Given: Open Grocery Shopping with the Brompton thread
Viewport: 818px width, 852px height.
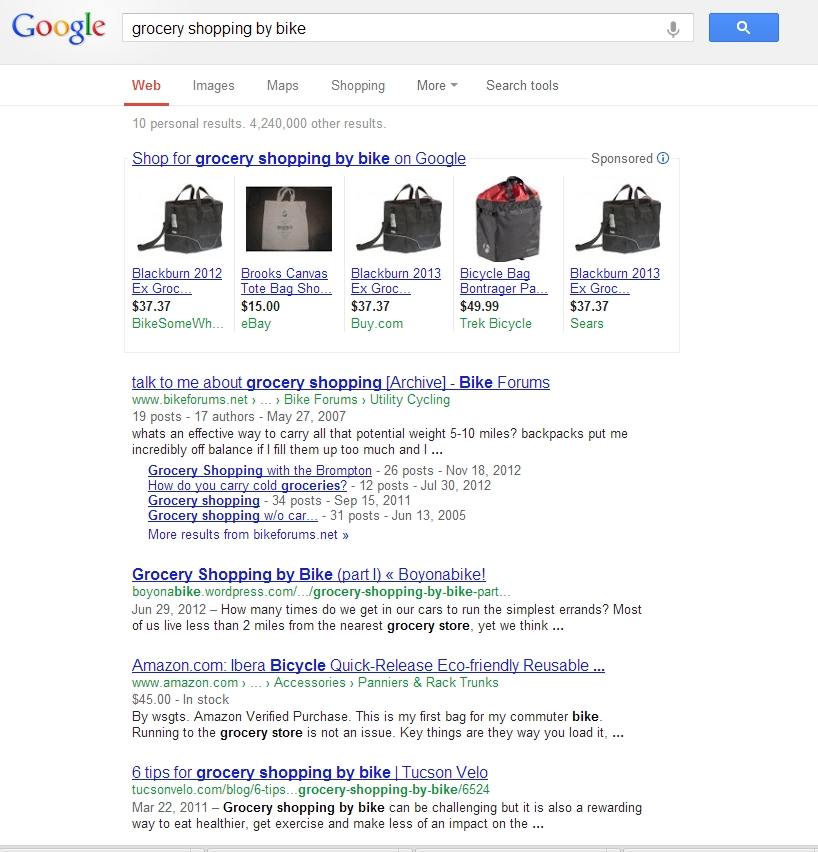Looking at the screenshot, I should [x=260, y=471].
